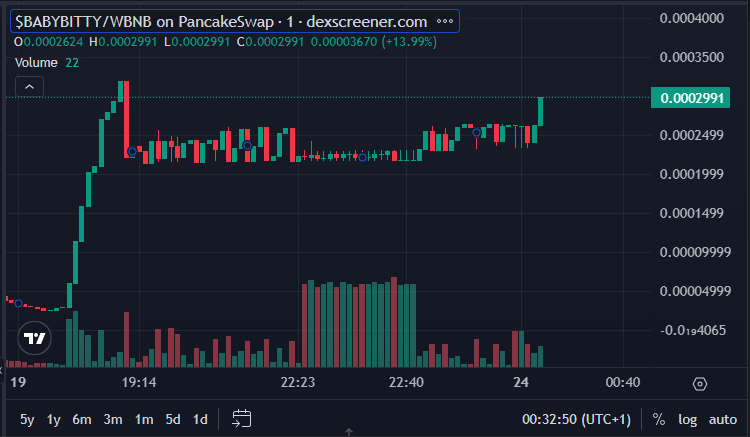
Task: Select the 6m time range
Action: tap(82, 419)
